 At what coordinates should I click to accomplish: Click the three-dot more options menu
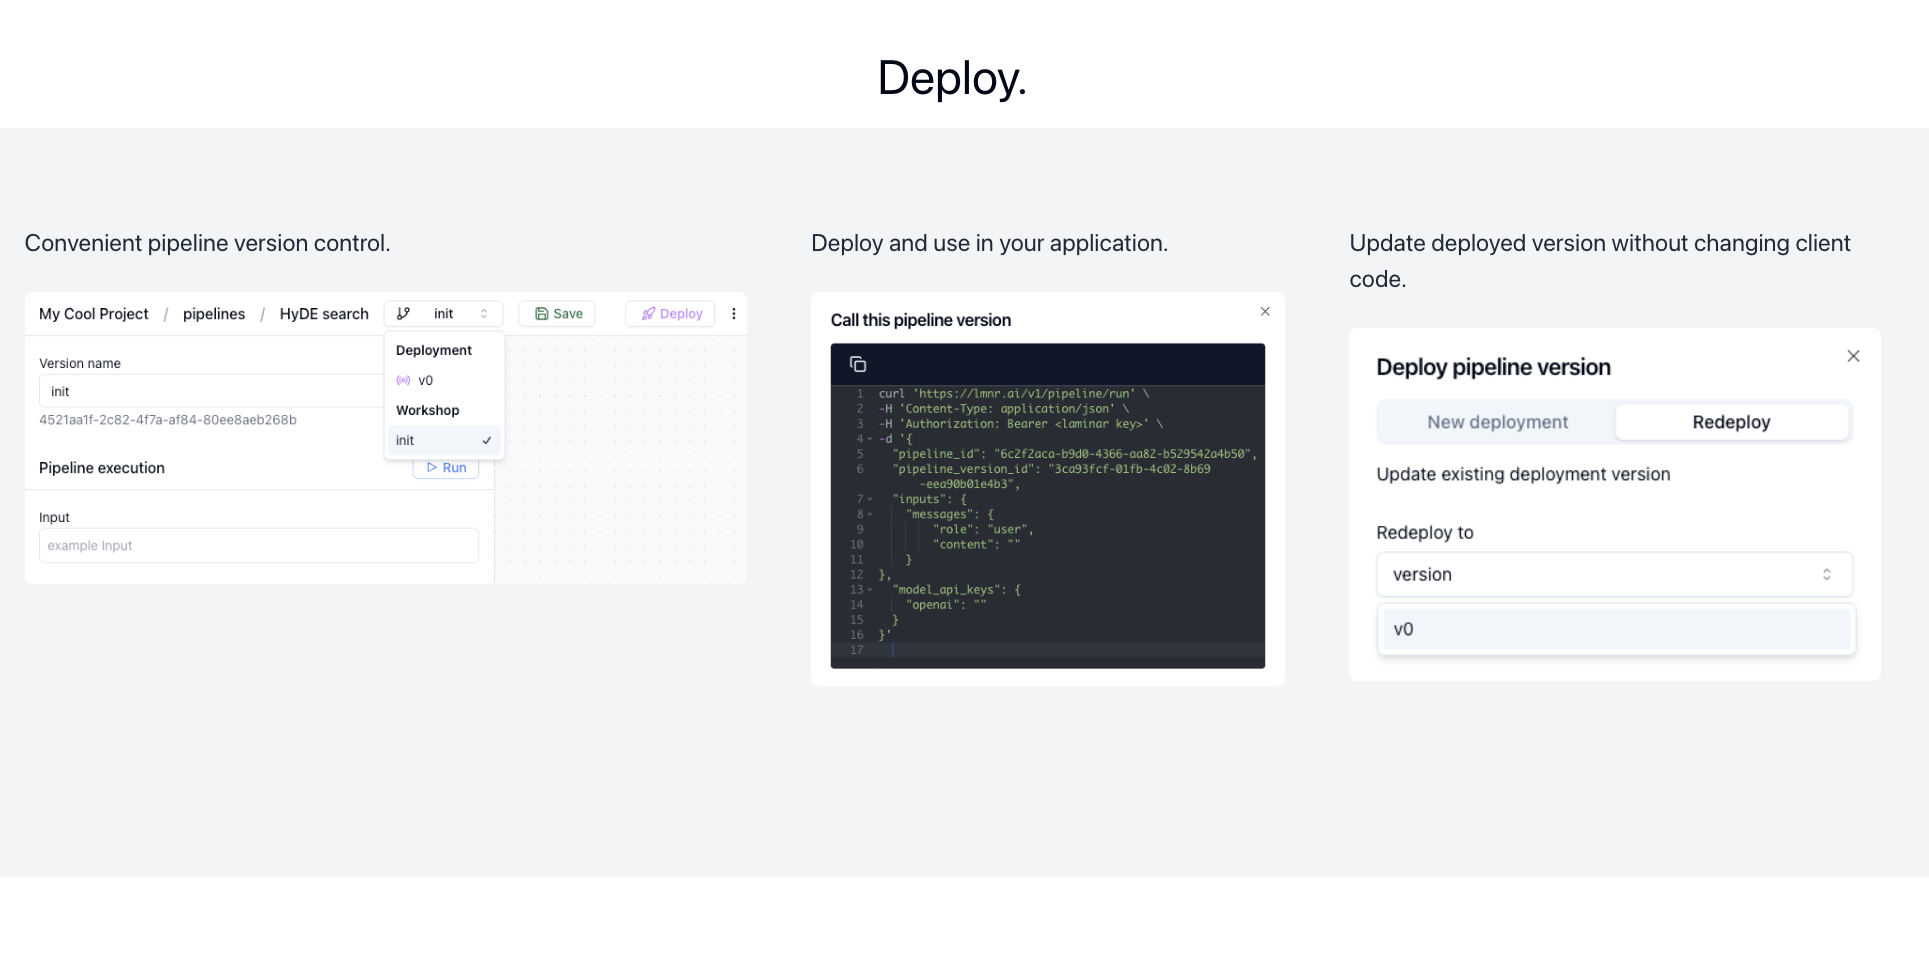click(x=734, y=314)
